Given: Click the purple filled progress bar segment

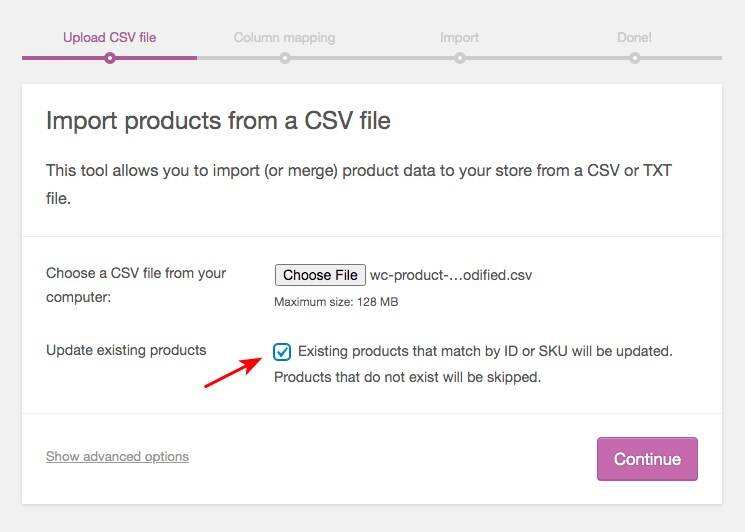Looking at the screenshot, I should [60, 58].
